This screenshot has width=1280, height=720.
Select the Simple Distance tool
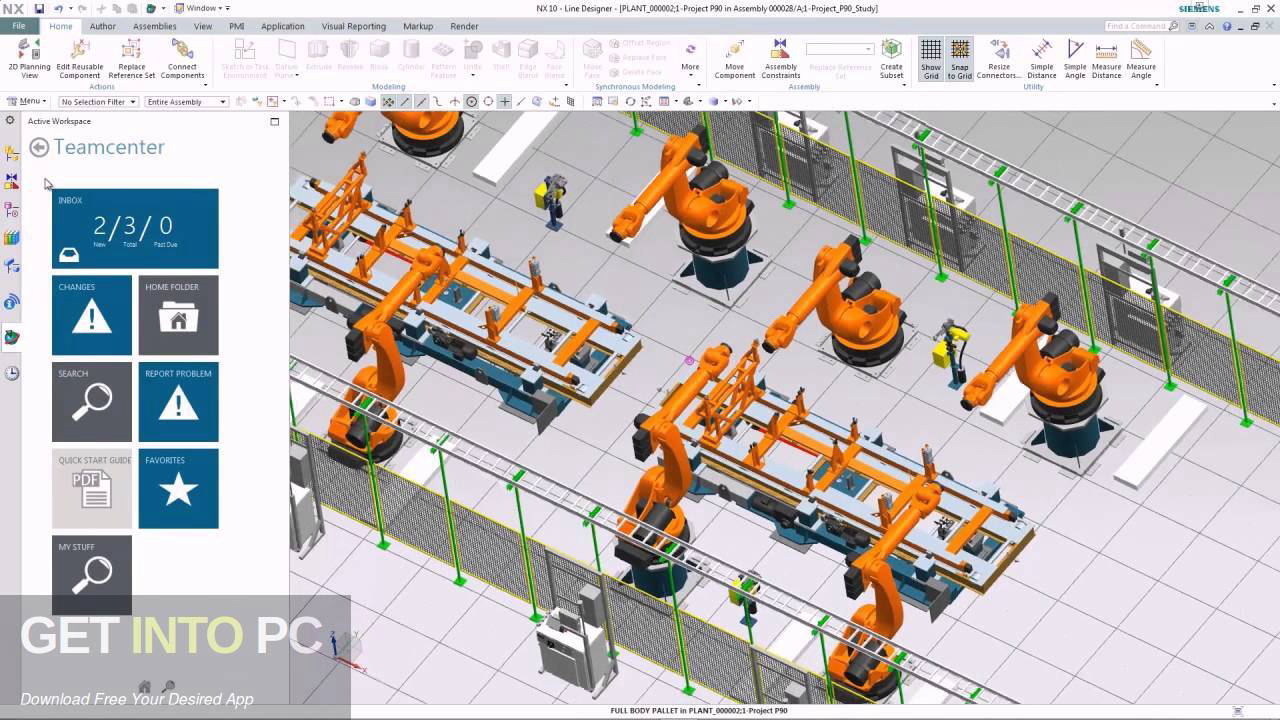(1041, 59)
